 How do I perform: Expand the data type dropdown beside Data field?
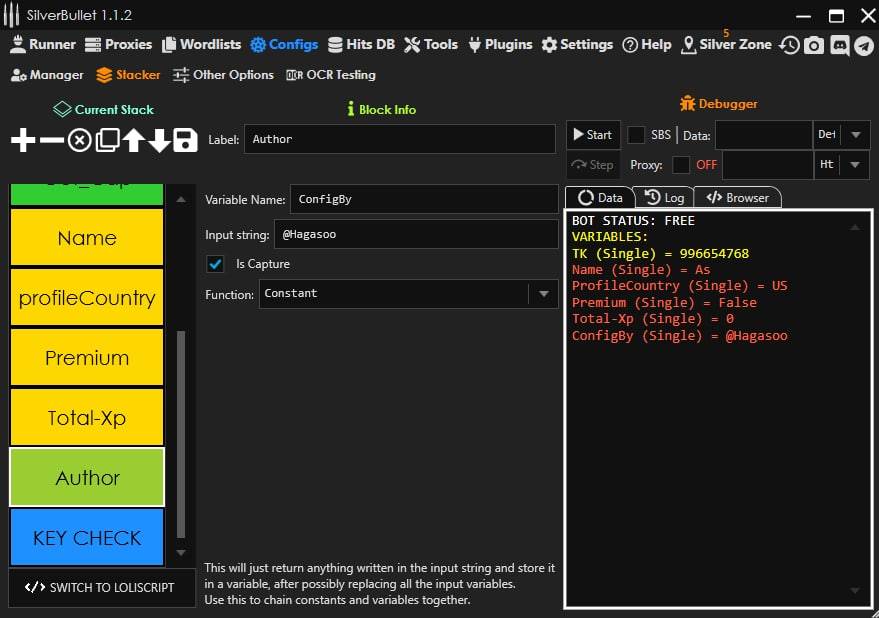click(855, 135)
